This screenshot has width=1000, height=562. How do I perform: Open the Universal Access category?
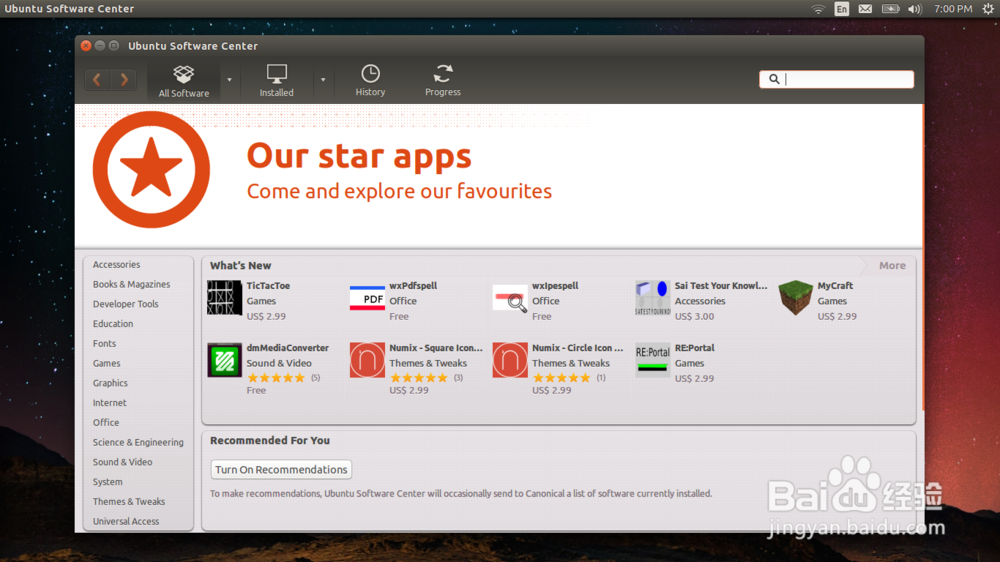126,521
